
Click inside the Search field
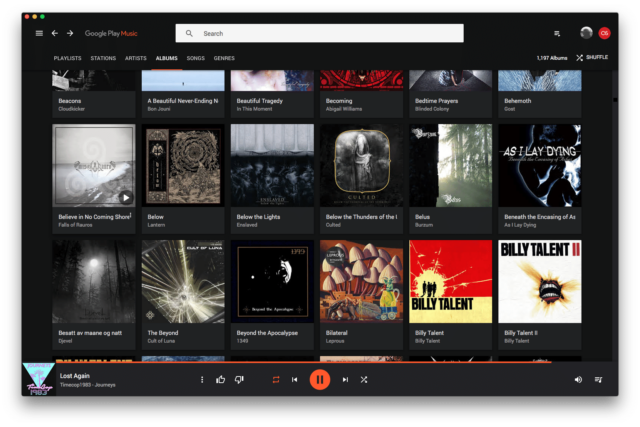tap(320, 33)
